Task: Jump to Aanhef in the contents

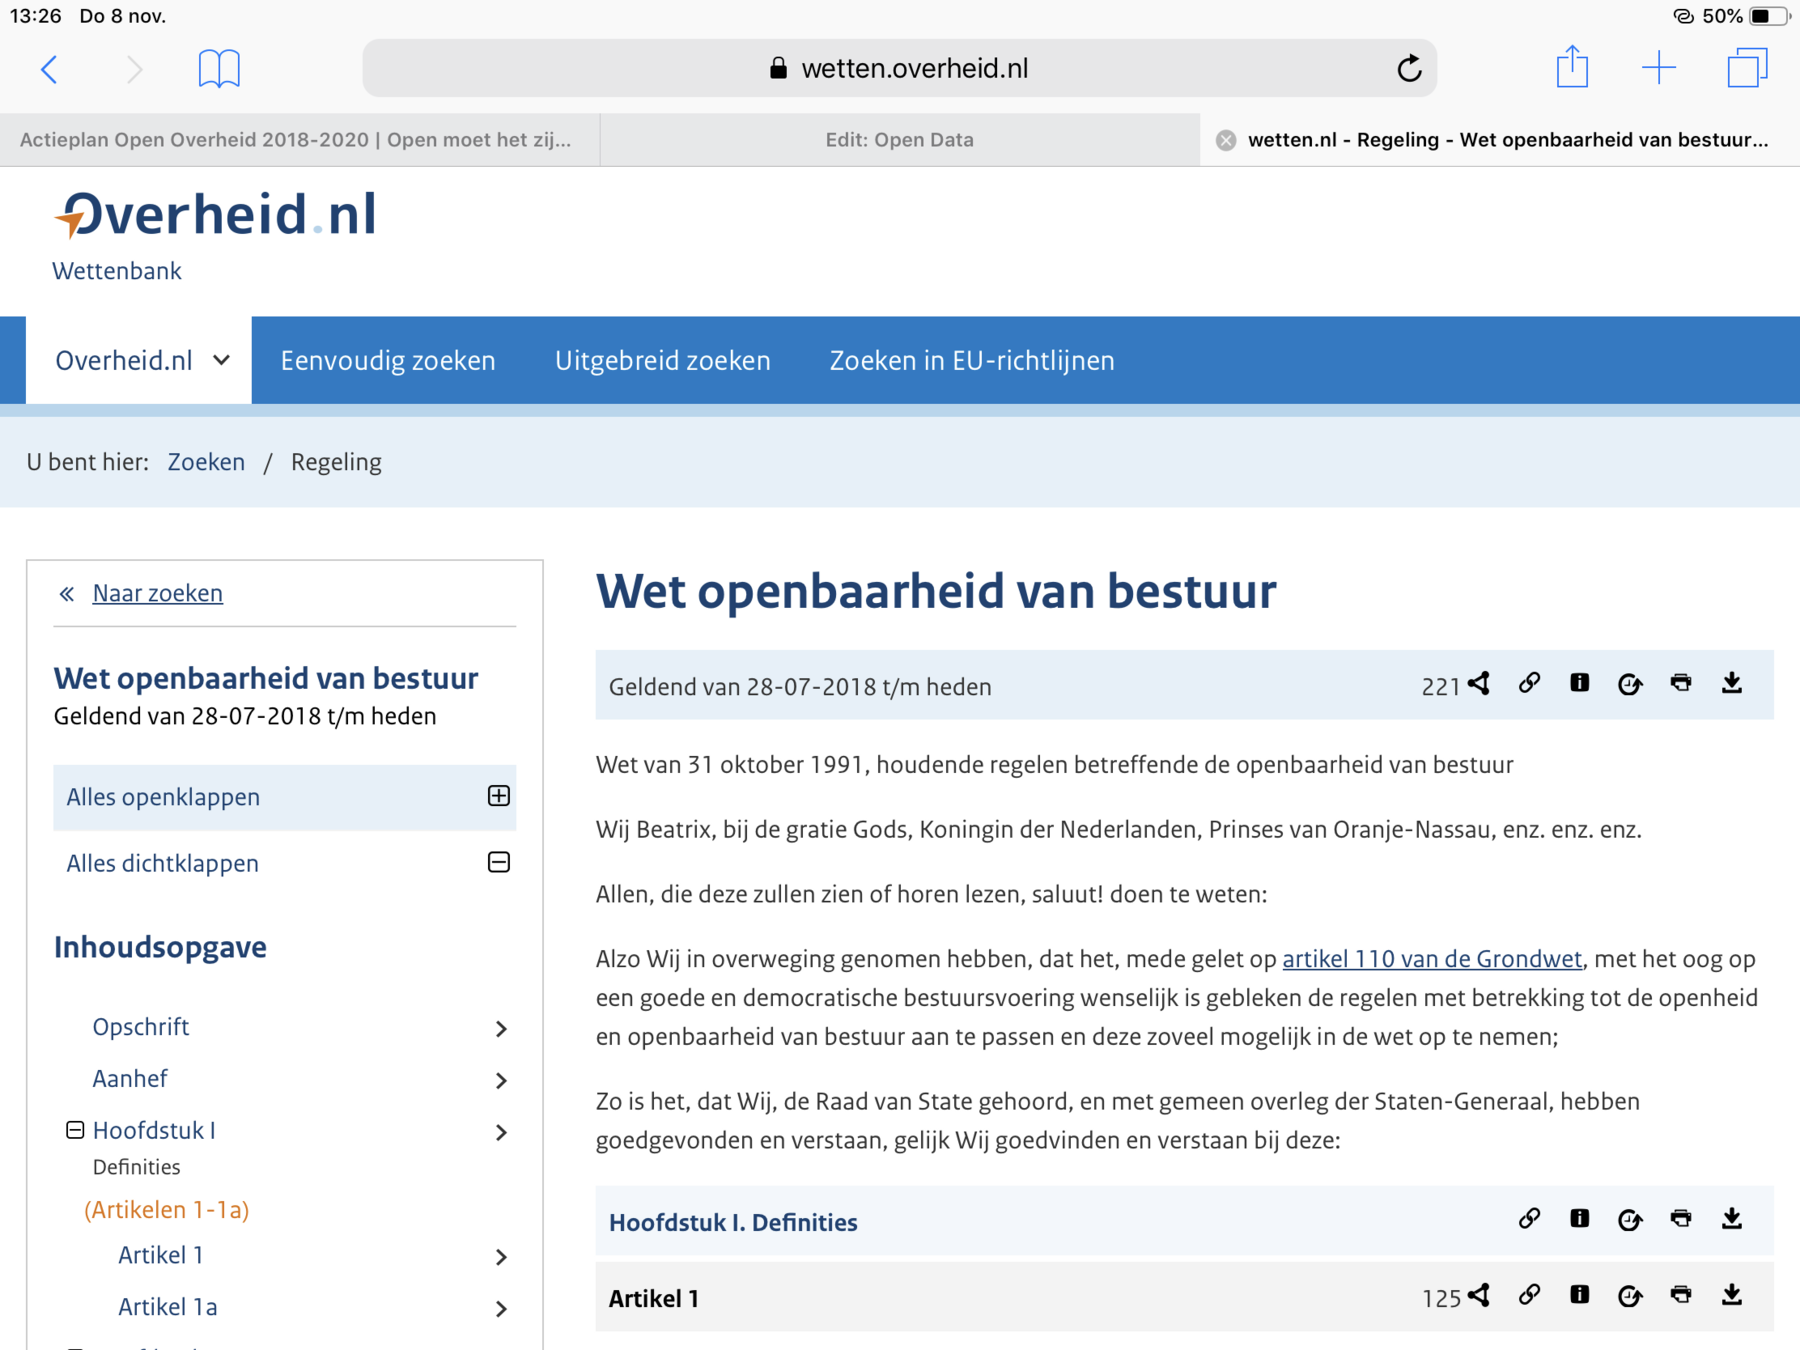Action: pos(129,1079)
